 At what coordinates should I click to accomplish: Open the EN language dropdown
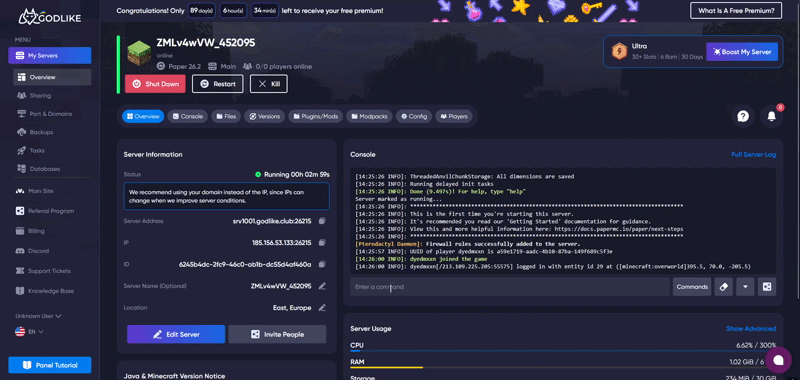point(29,332)
